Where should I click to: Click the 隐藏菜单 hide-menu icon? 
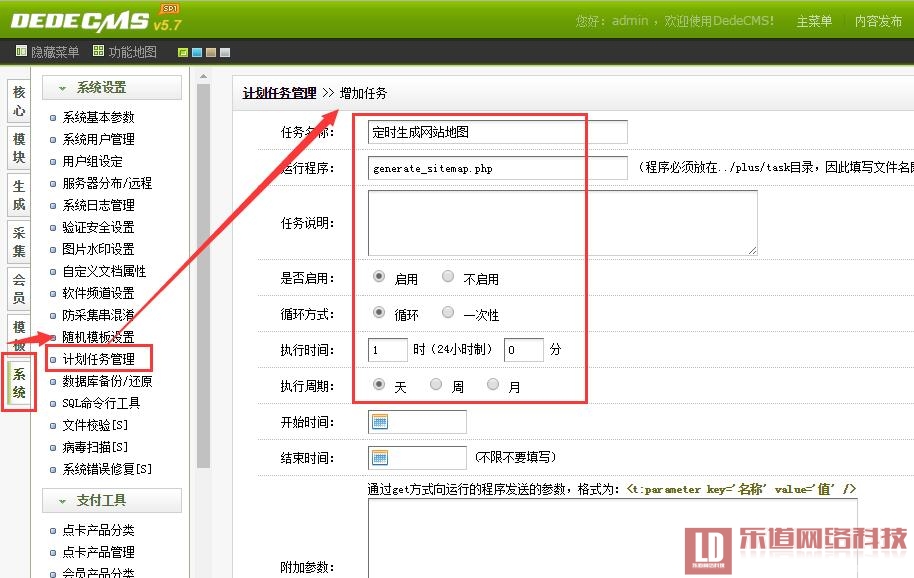coord(21,51)
